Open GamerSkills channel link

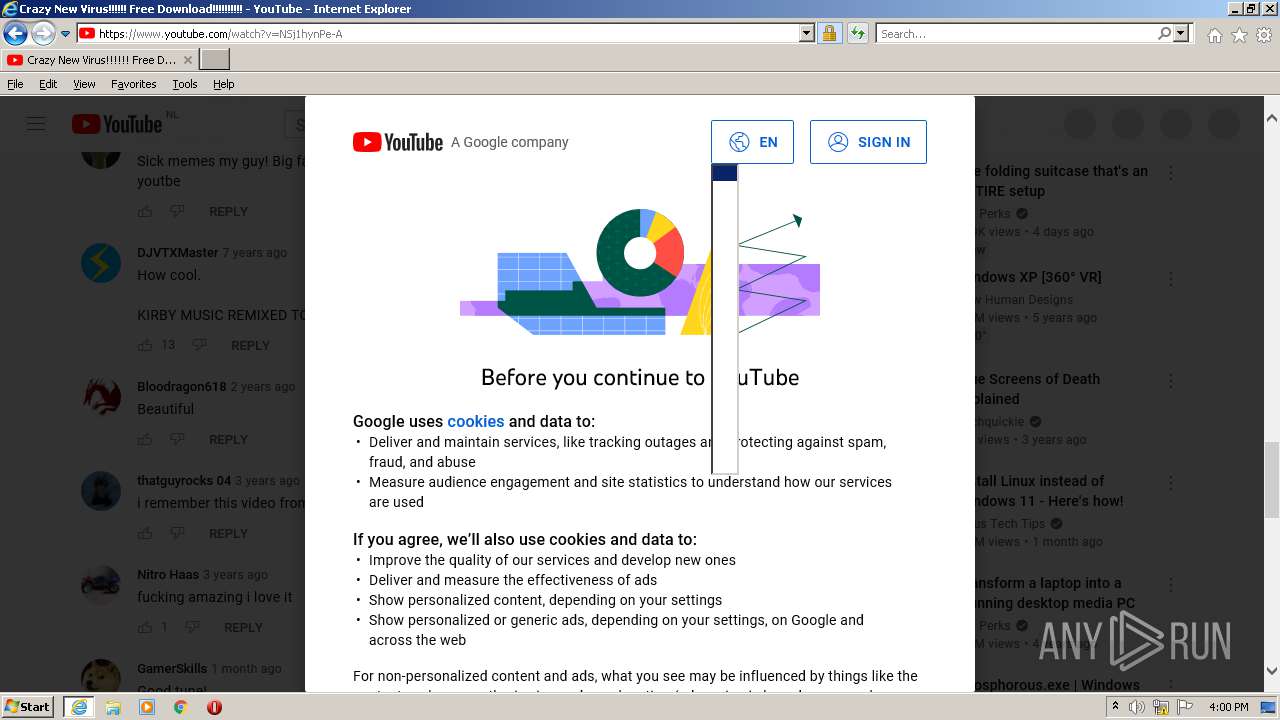tap(172, 669)
